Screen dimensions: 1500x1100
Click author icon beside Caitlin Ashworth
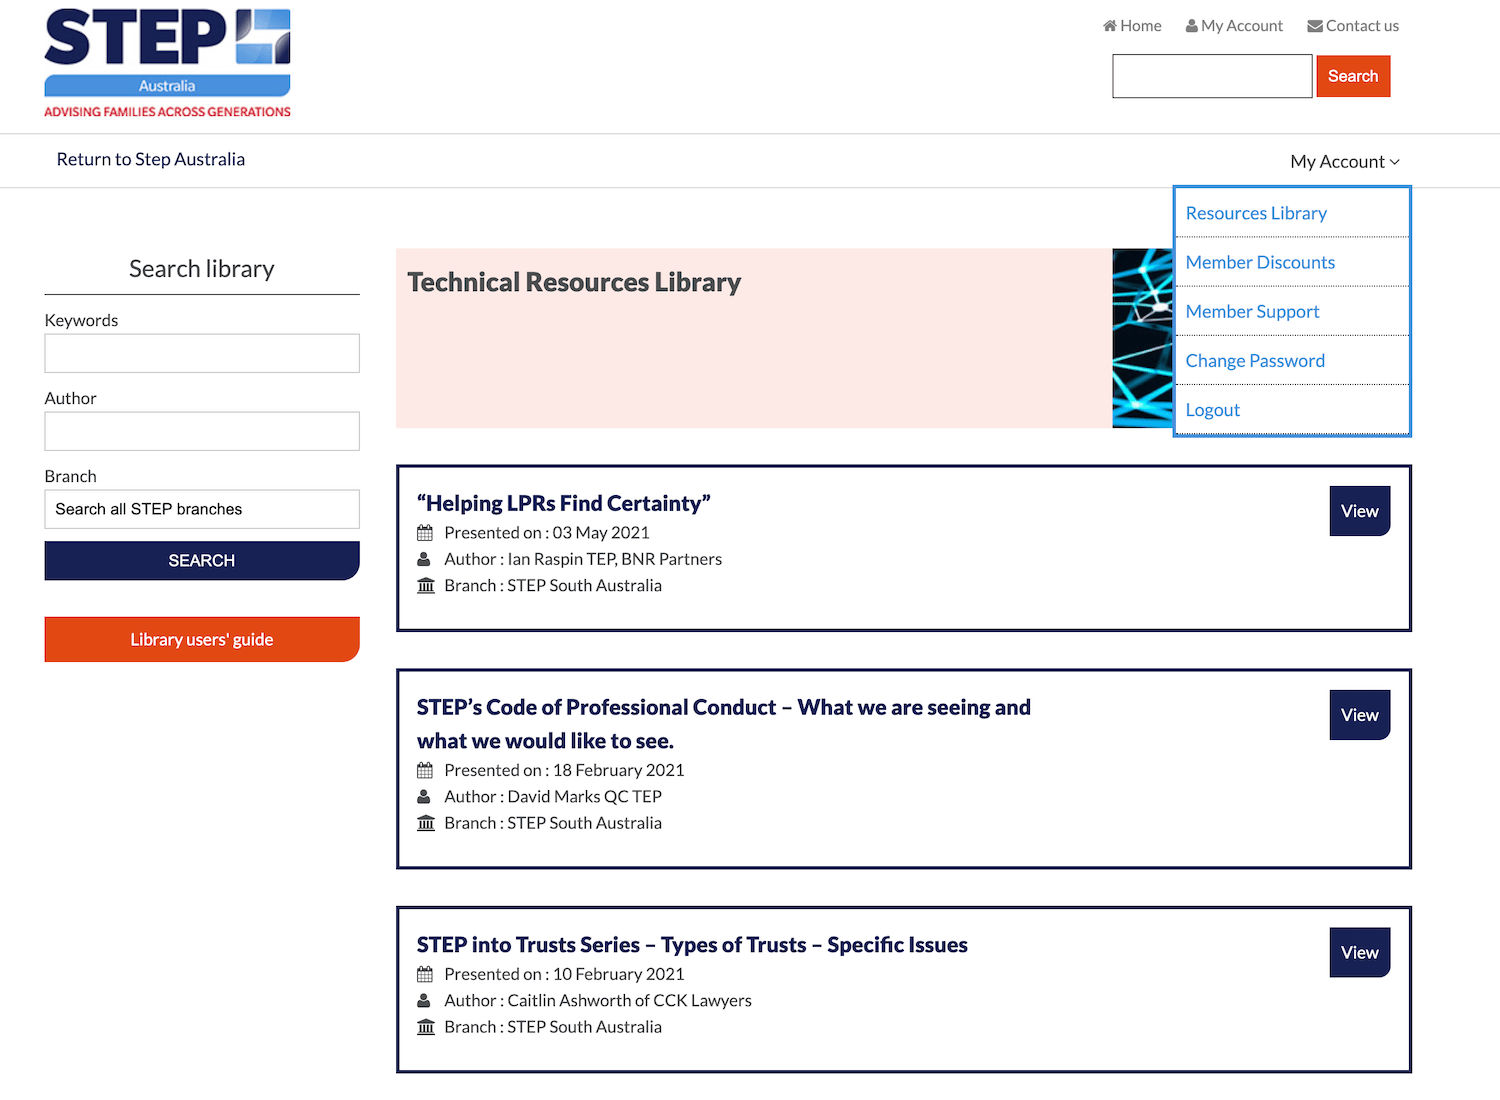tap(424, 1001)
